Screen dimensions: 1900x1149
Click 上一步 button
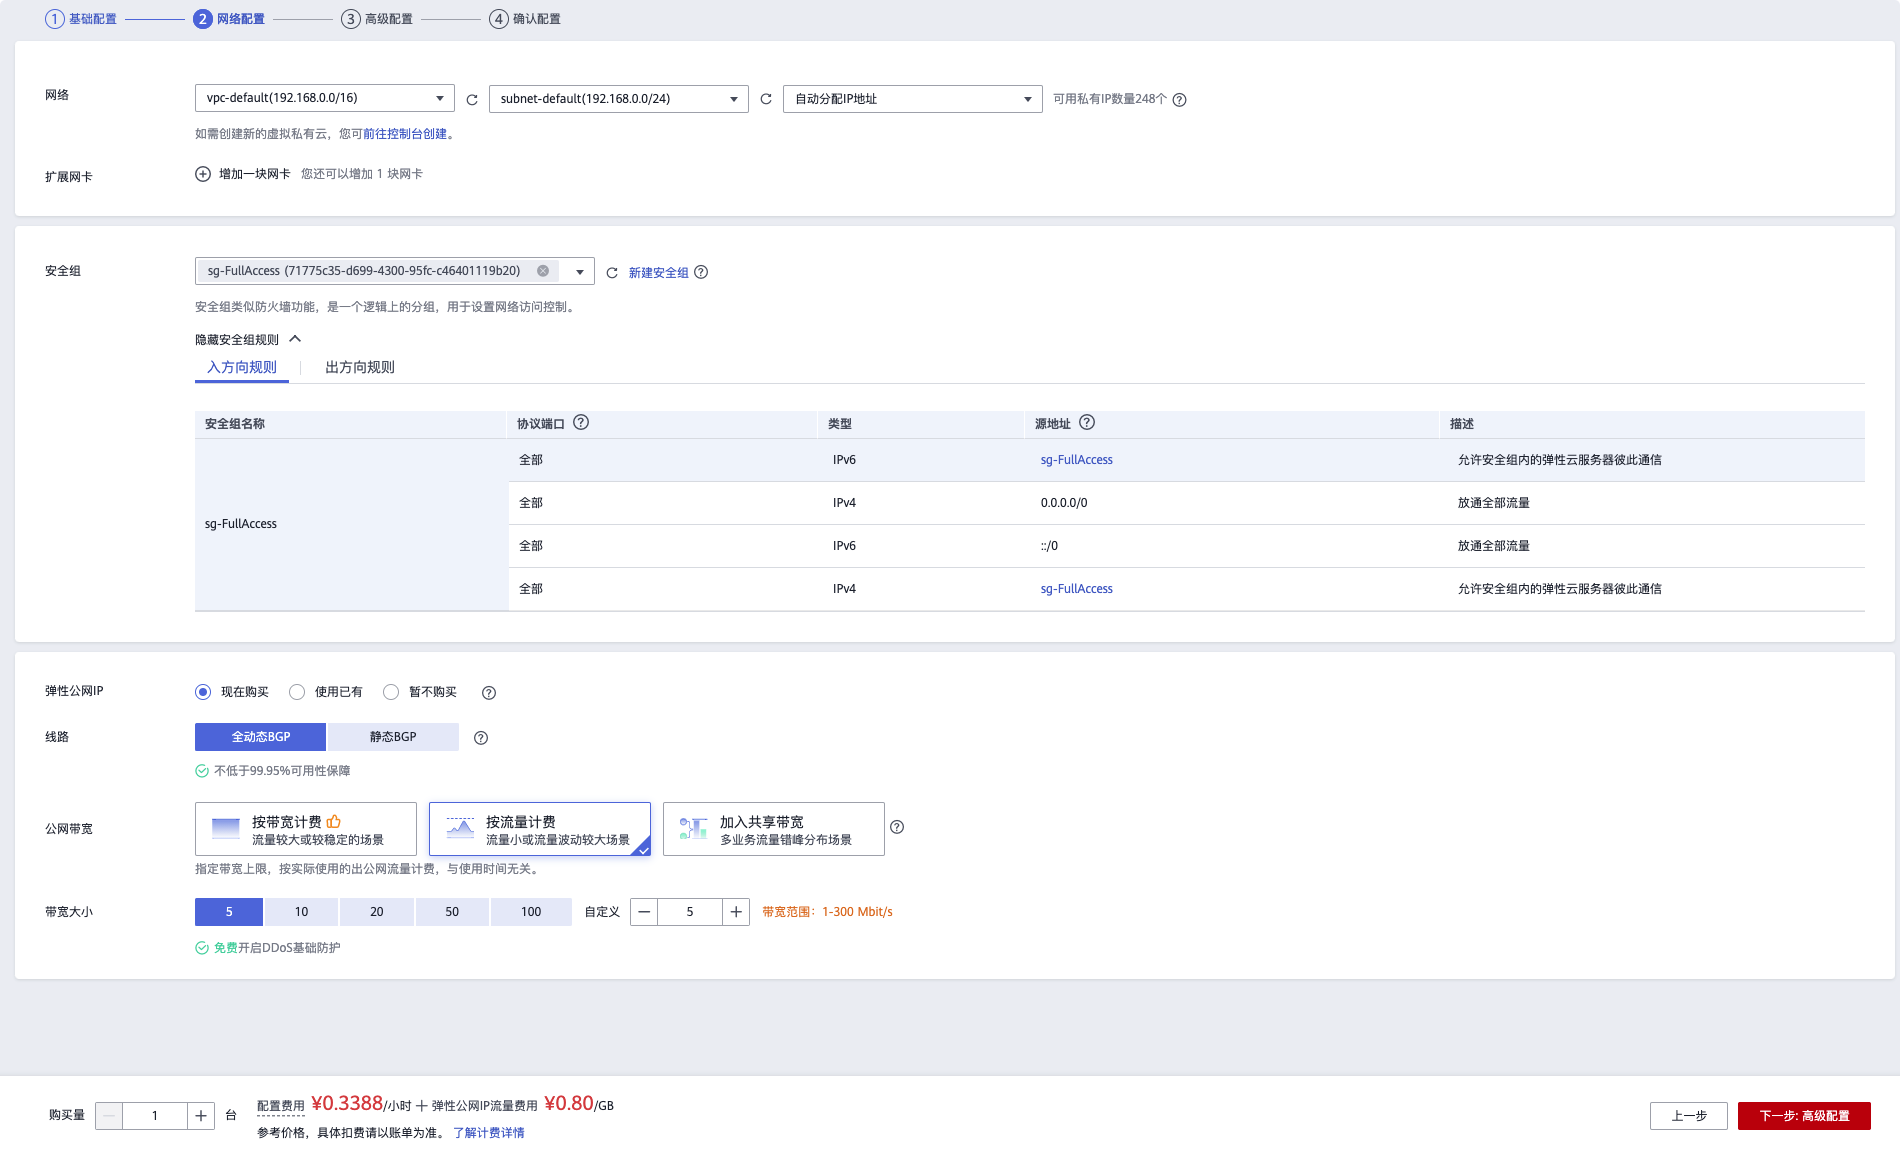pos(1689,1116)
